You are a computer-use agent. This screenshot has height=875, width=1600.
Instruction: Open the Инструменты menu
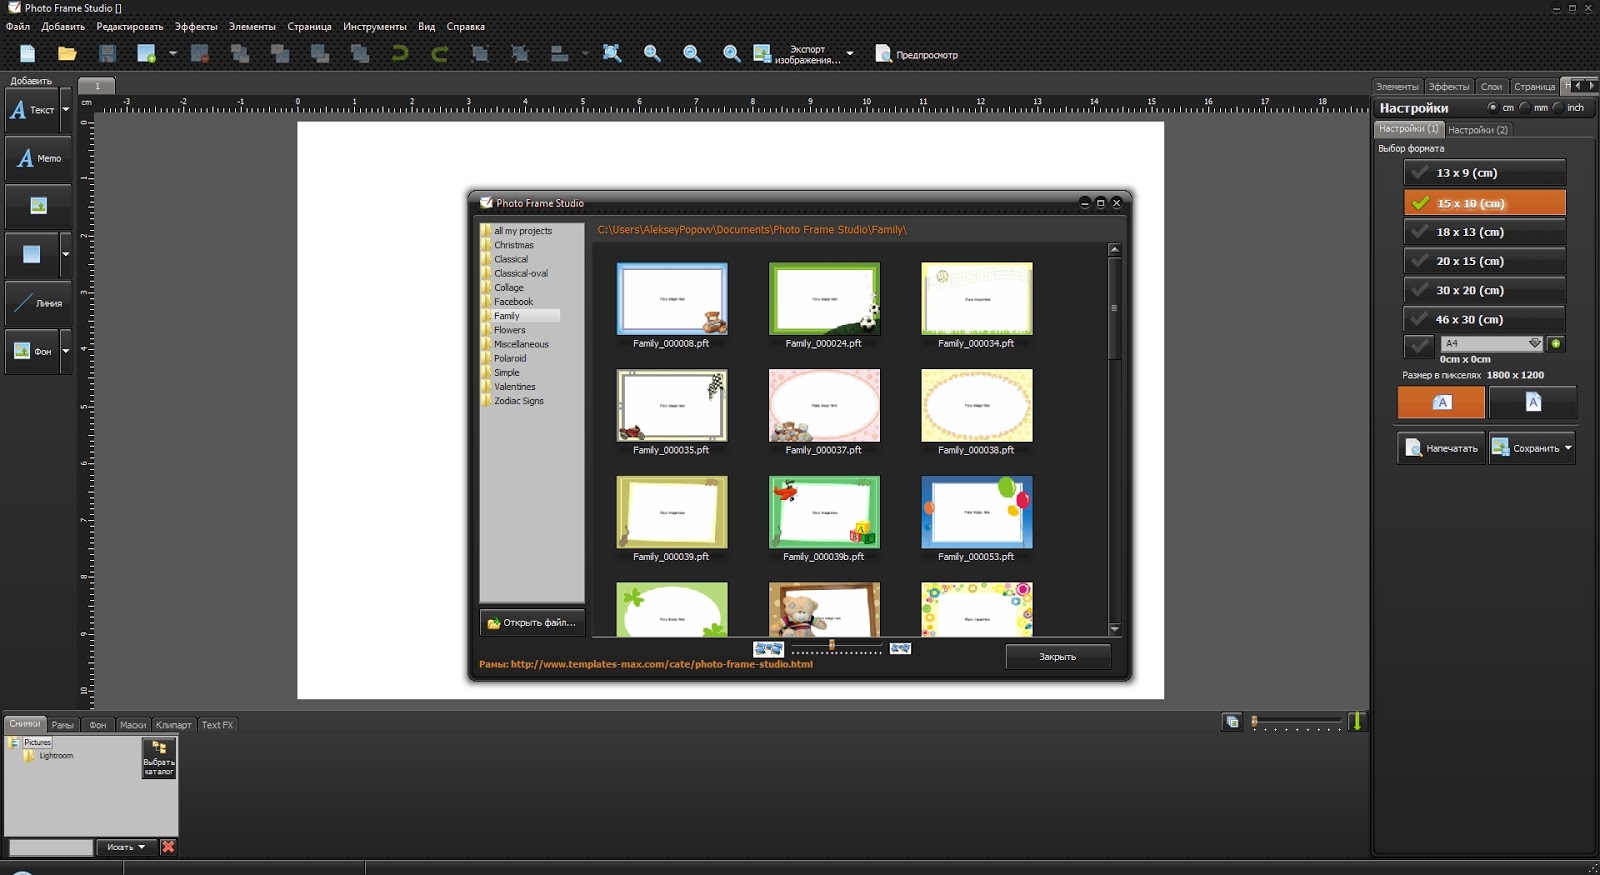pos(375,27)
